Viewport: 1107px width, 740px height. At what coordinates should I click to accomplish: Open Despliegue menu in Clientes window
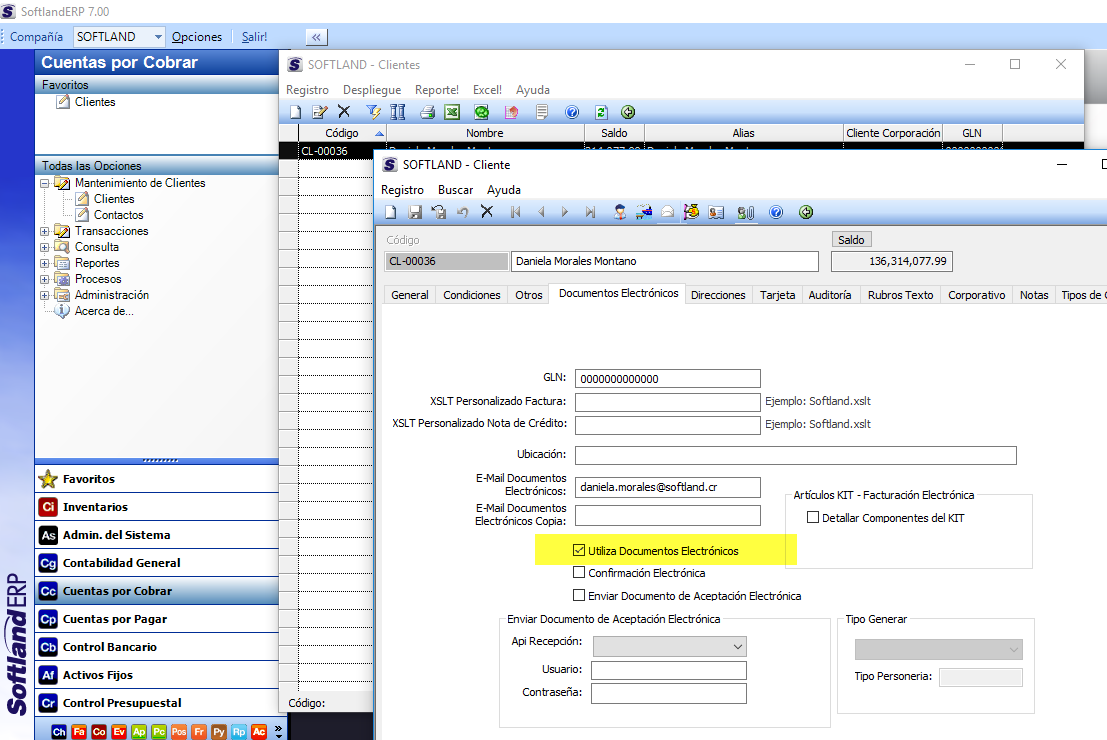click(x=372, y=90)
